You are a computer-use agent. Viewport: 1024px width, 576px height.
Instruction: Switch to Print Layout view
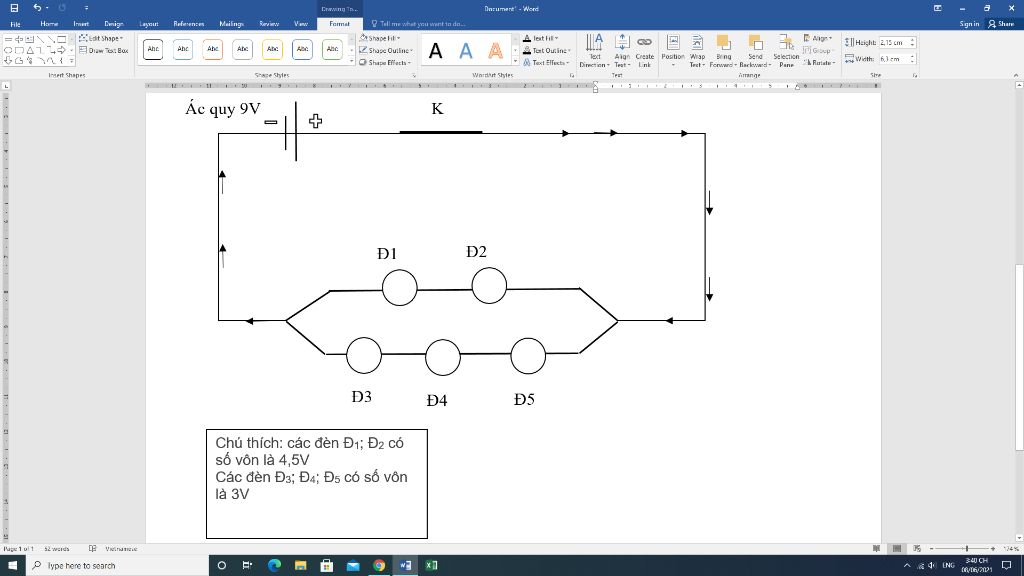pos(897,549)
